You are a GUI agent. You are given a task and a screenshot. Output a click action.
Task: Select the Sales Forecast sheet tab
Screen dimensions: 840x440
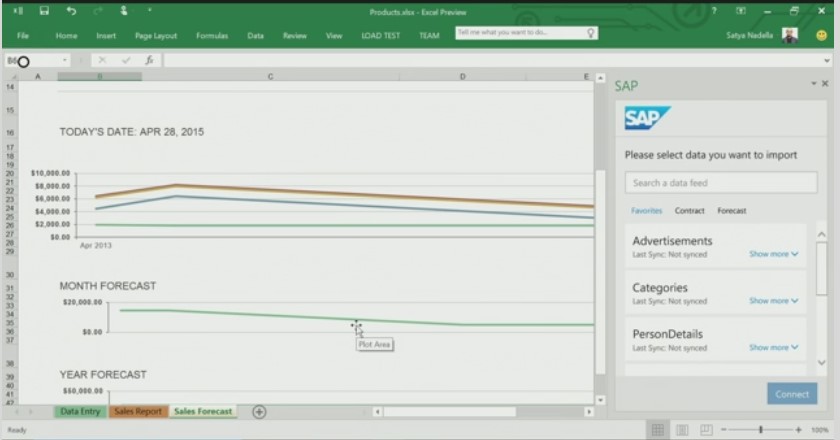(x=203, y=411)
